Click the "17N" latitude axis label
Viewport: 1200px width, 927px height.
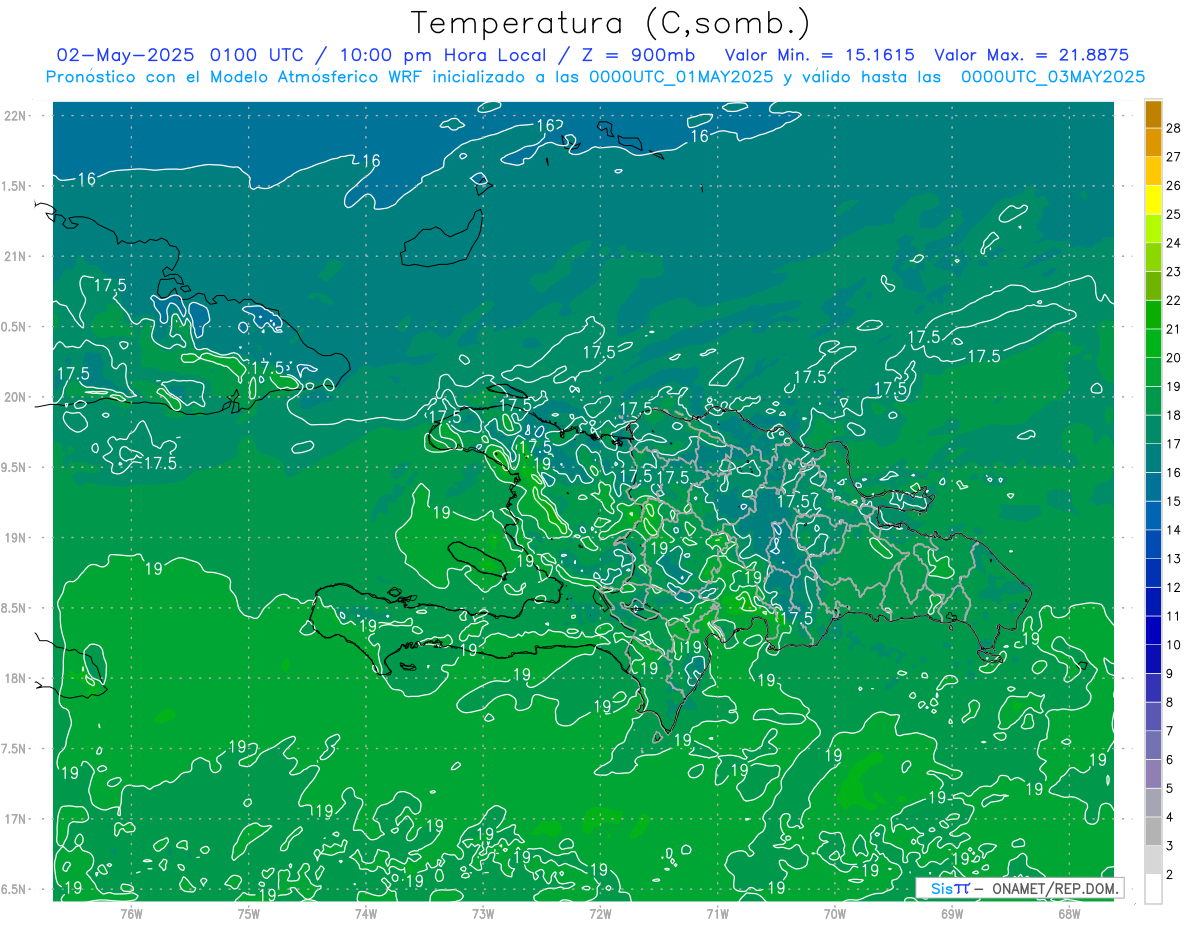pyautogui.click(x=15, y=819)
